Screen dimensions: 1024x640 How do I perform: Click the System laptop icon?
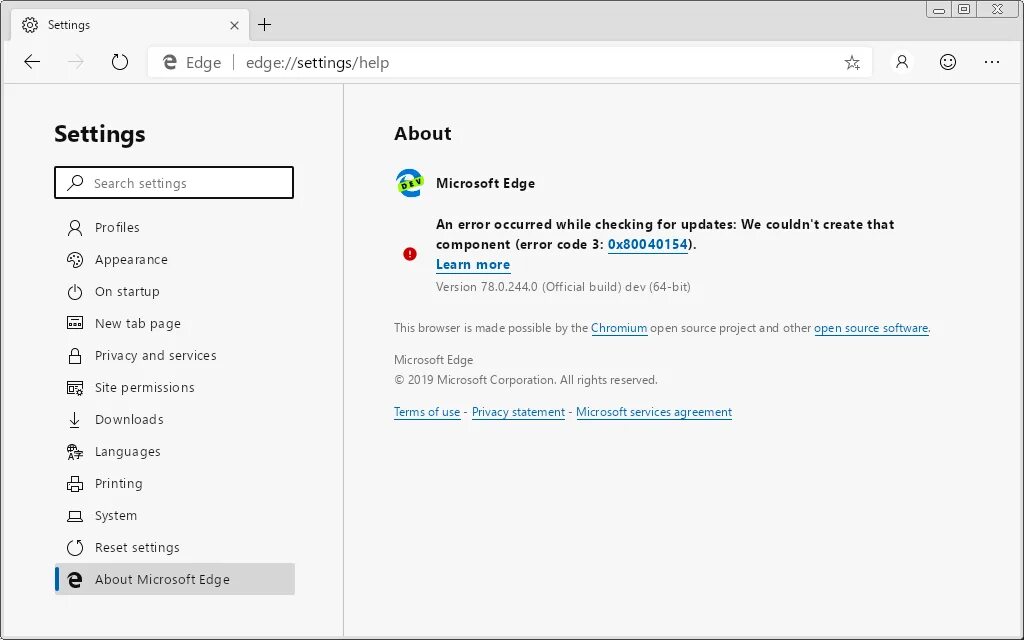[75, 517]
